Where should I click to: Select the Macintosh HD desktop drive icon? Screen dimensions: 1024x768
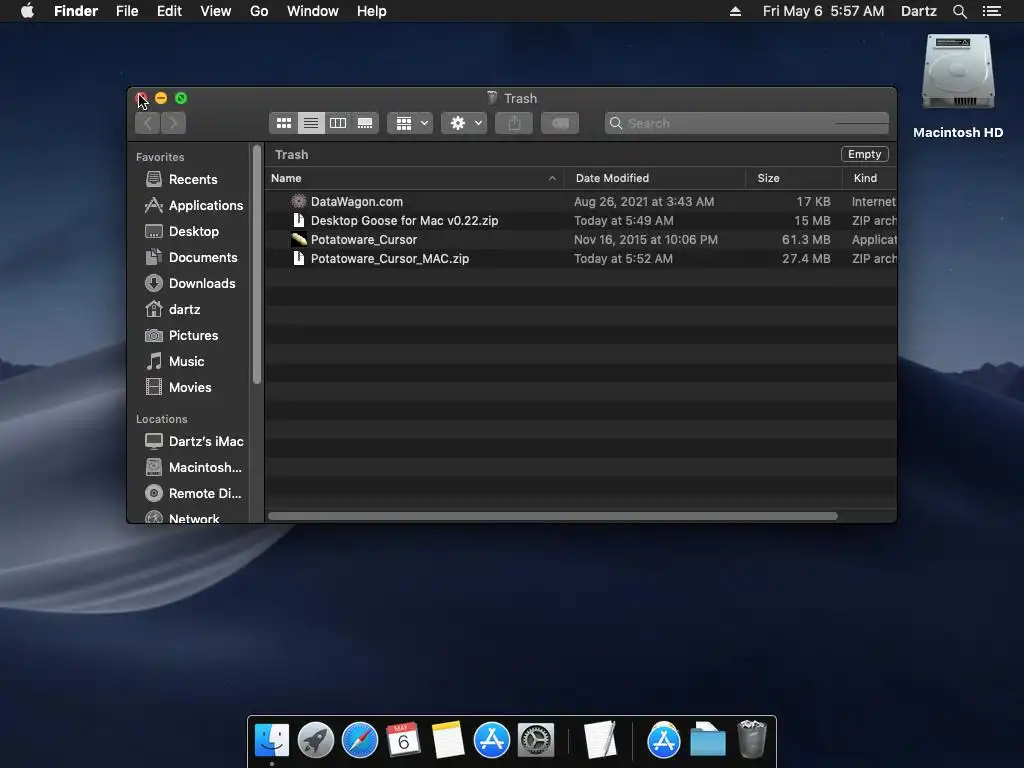(958, 72)
